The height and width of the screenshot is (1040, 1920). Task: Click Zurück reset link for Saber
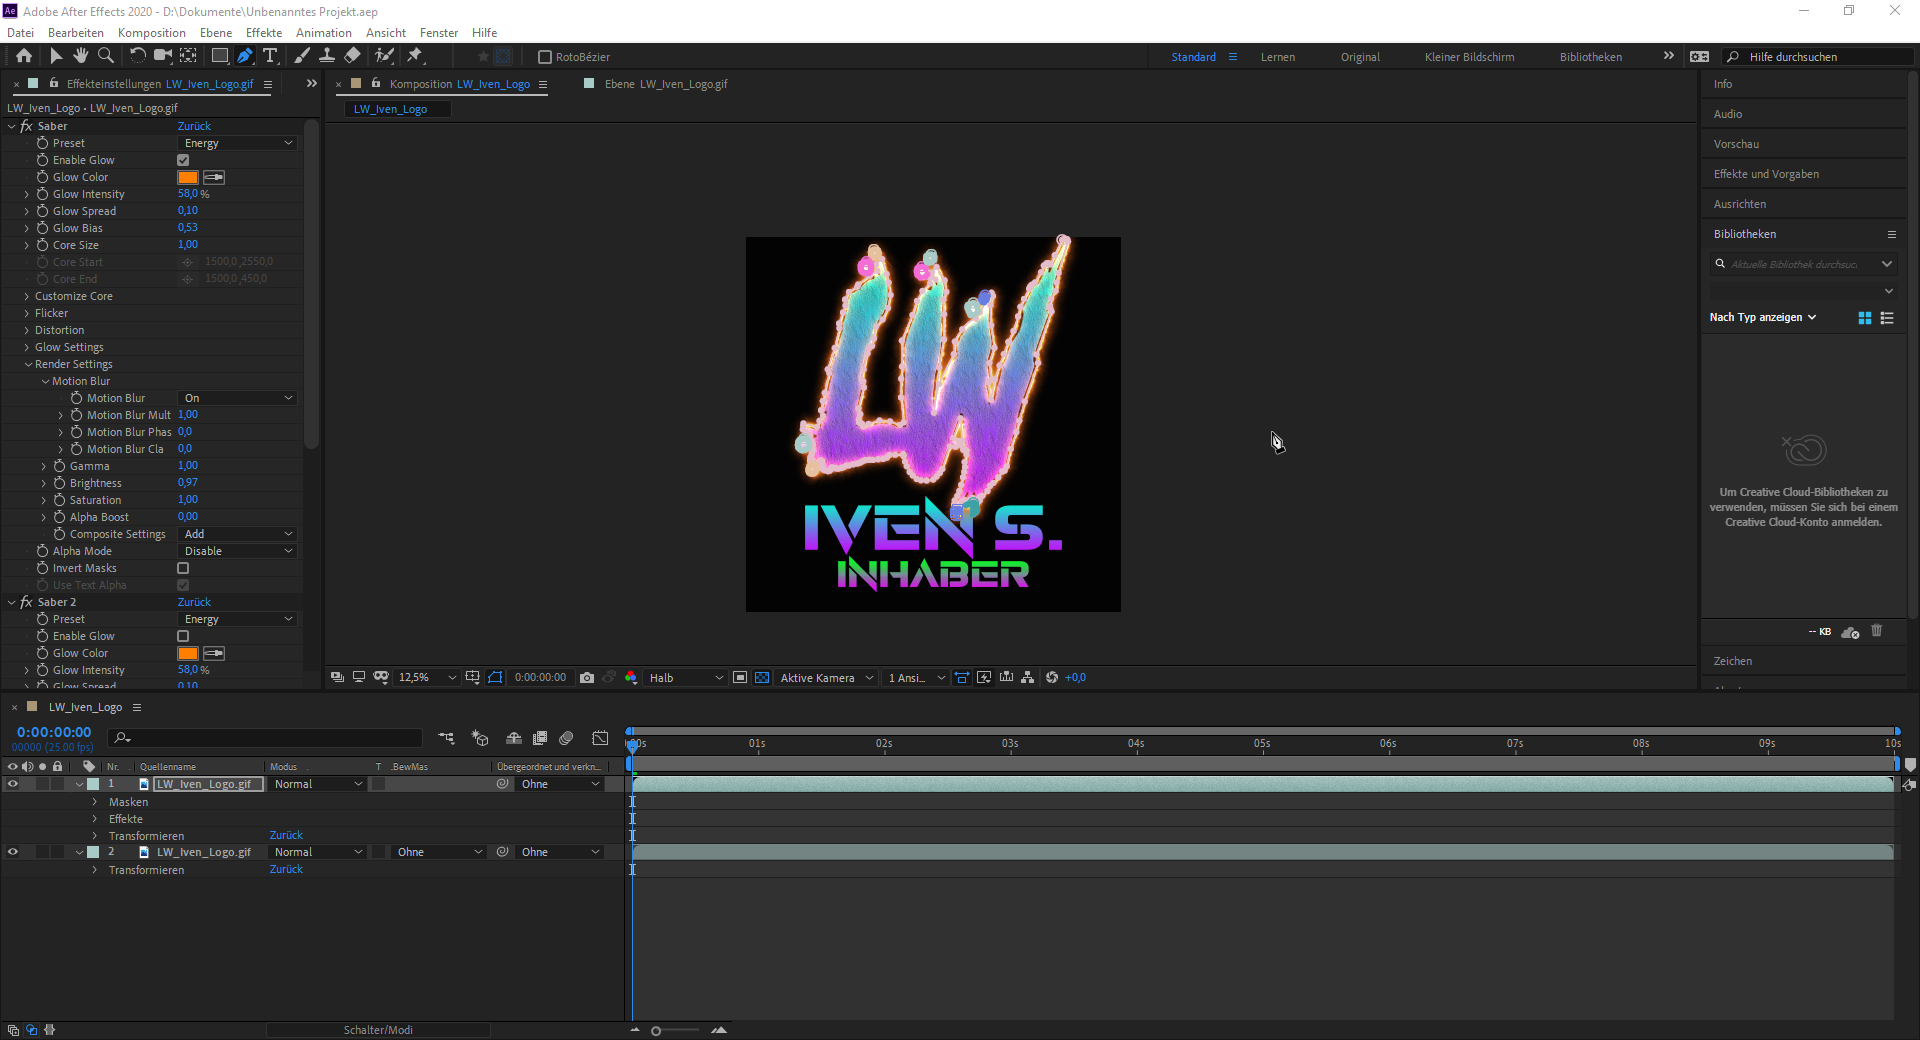click(x=194, y=126)
